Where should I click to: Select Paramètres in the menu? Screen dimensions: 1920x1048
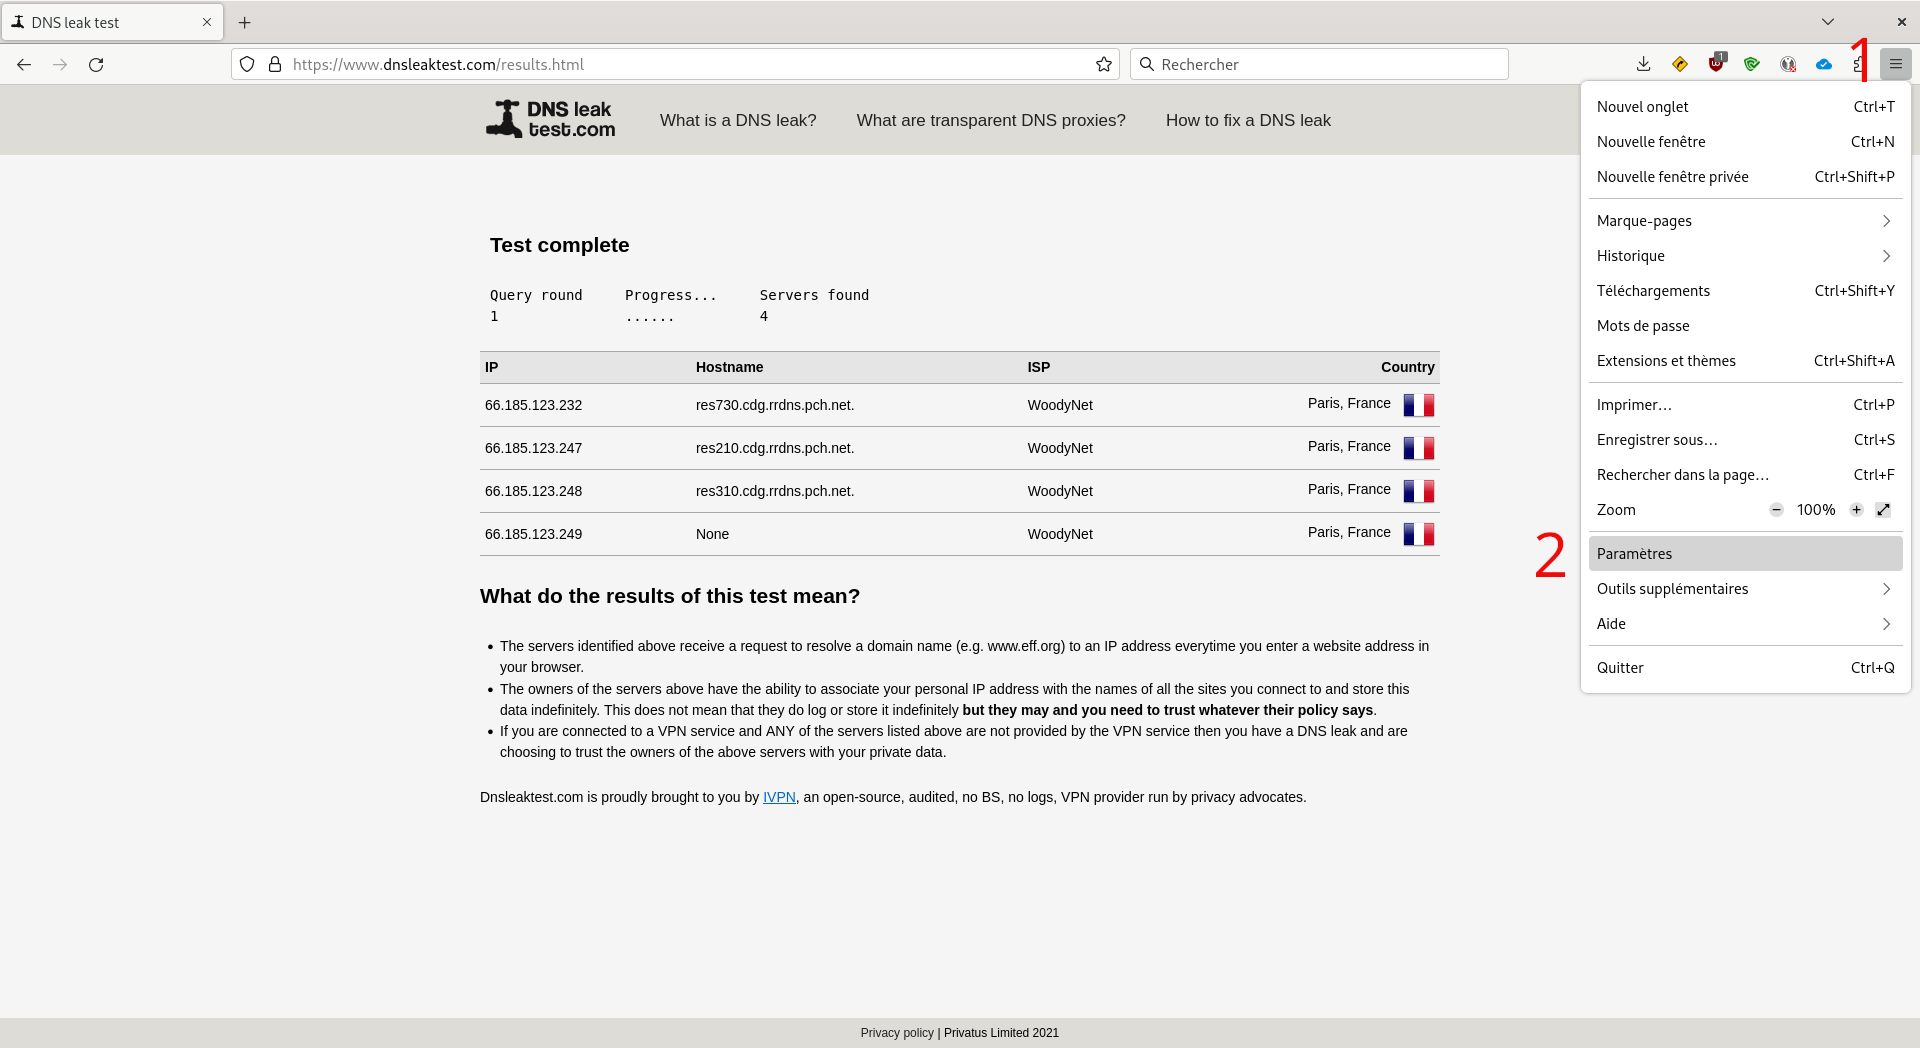coord(1745,554)
